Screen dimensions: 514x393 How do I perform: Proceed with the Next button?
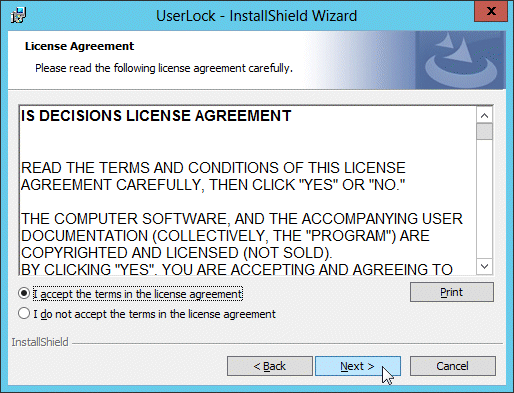coord(358,366)
